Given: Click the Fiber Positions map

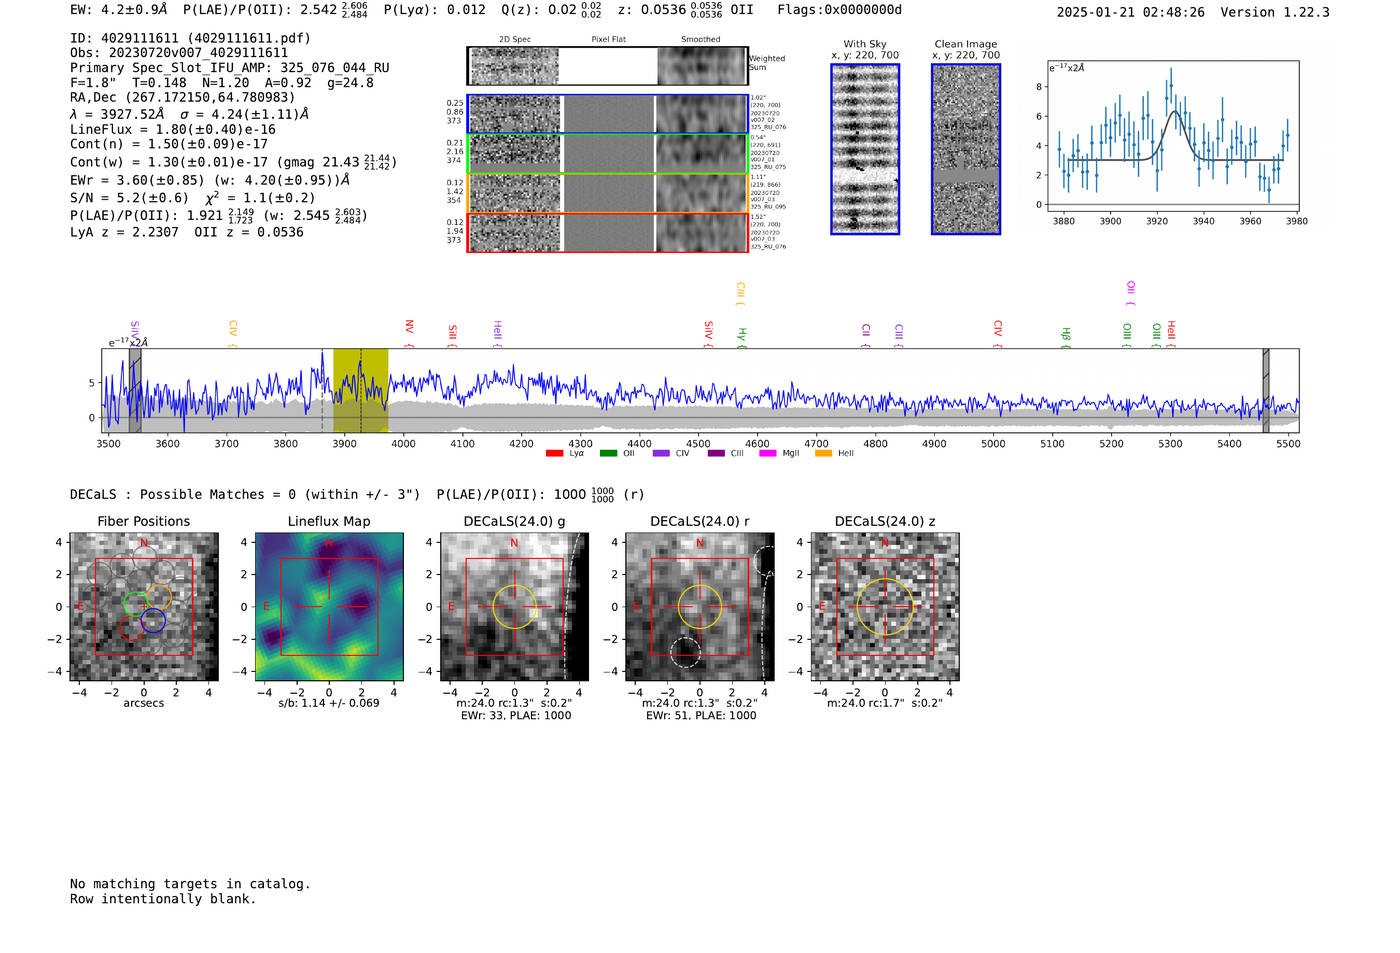Looking at the screenshot, I should pyautogui.click(x=144, y=607).
